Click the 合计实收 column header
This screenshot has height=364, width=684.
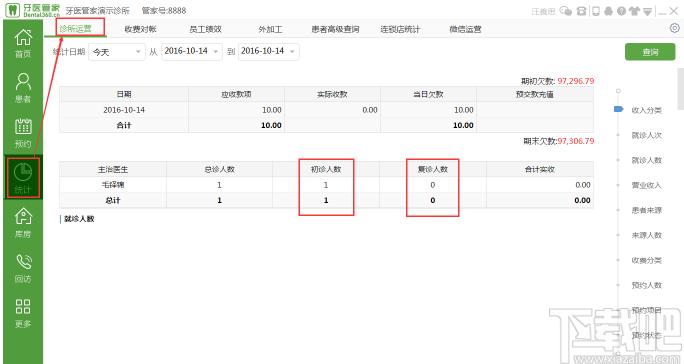pos(540,169)
